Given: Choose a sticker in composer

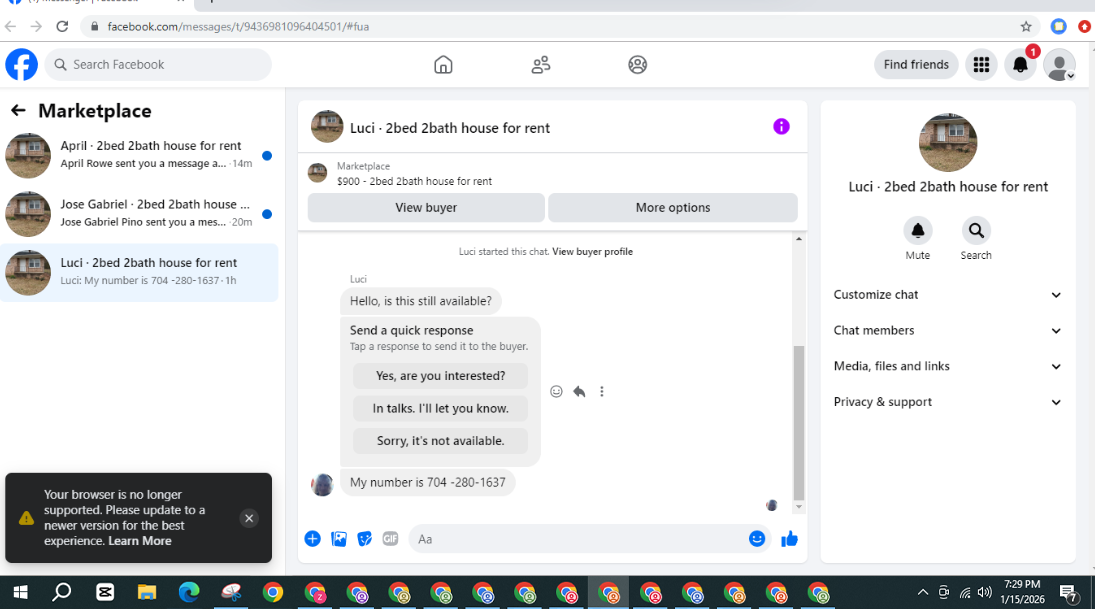Looking at the screenshot, I should (x=365, y=539).
